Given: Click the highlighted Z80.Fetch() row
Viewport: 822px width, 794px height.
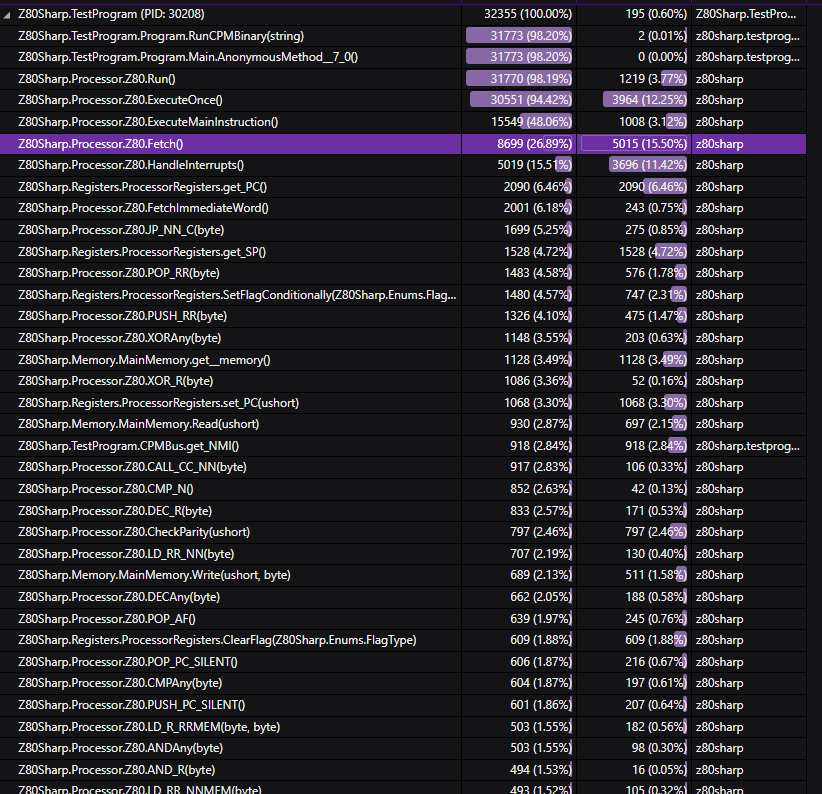Looking at the screenshot, I should pos(403,144).
